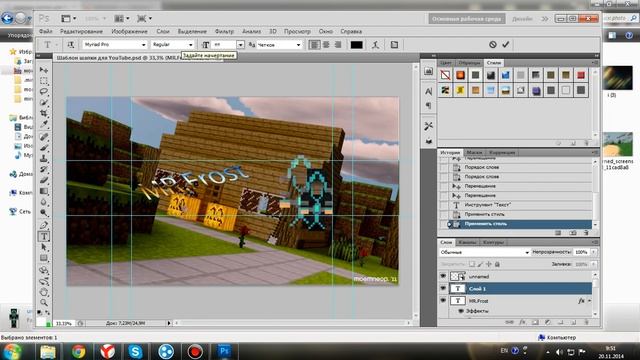Delete layer with the Layers trash icon
The height and width of the screenshot is (360, 640).
586,322
